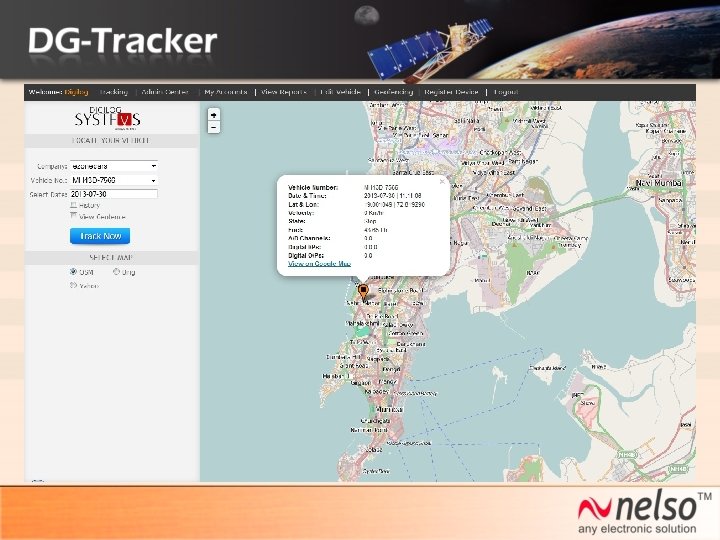This screenshot has width=720, height=540.
Task: Click the Select Date input field
Action: (x=114, y=194)
